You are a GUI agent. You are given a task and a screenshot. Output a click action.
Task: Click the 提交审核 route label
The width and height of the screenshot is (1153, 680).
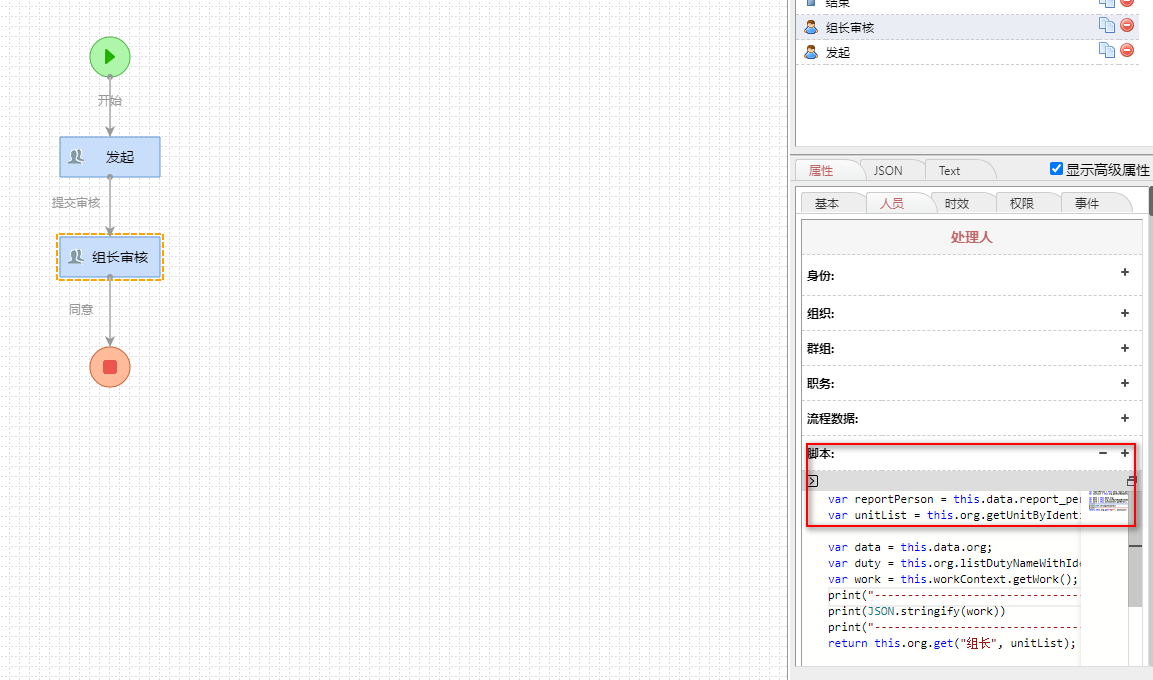(76, 202)
